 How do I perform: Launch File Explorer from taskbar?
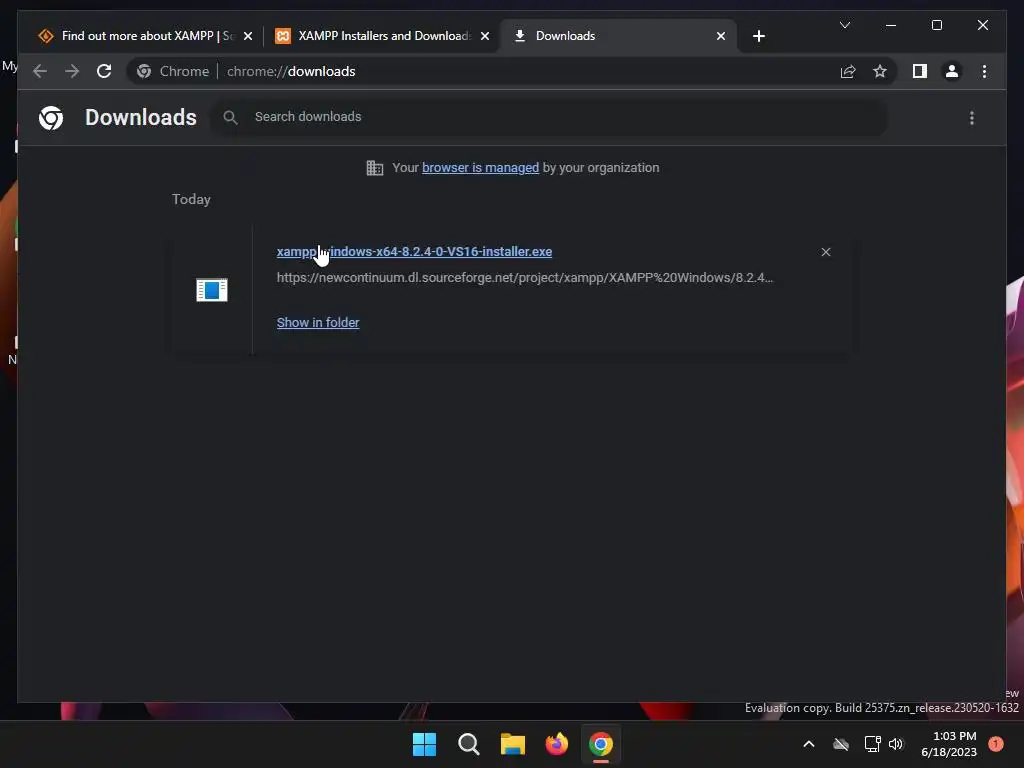513,744
